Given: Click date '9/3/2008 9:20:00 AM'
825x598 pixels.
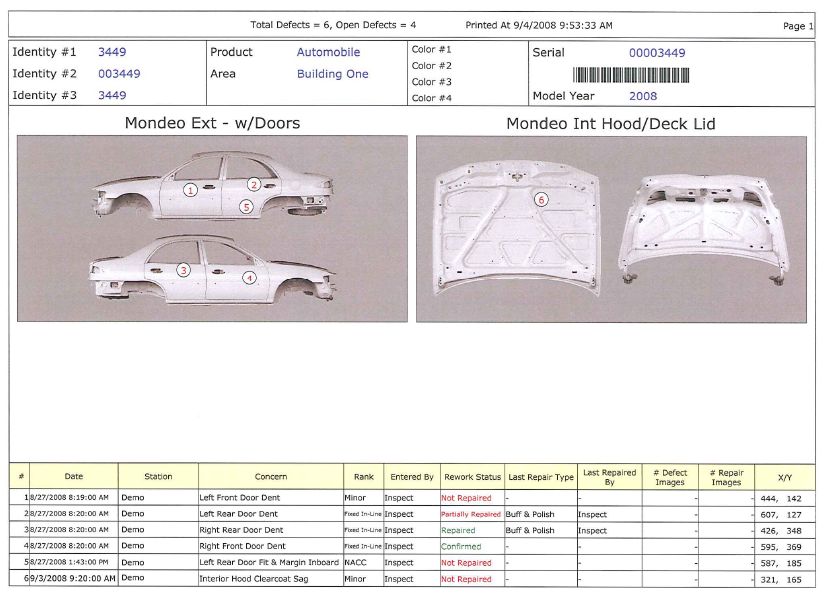Looking at the screenshot, I should click(73, 579).
